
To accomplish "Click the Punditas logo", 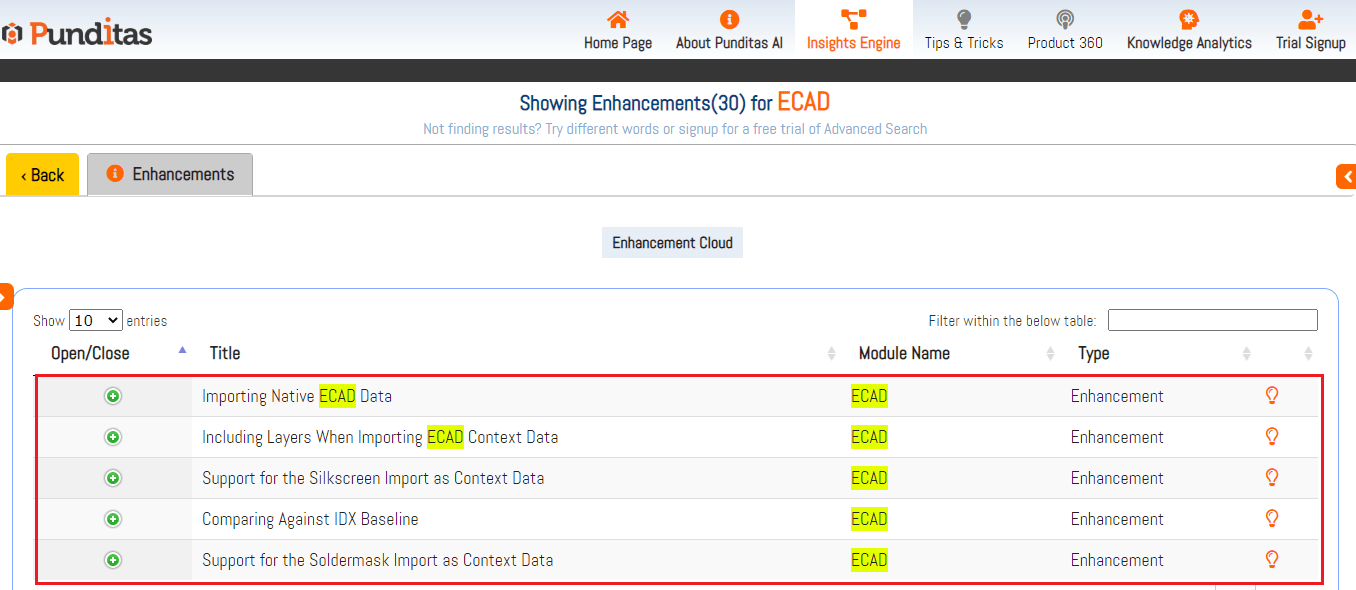I will (78, 33).
